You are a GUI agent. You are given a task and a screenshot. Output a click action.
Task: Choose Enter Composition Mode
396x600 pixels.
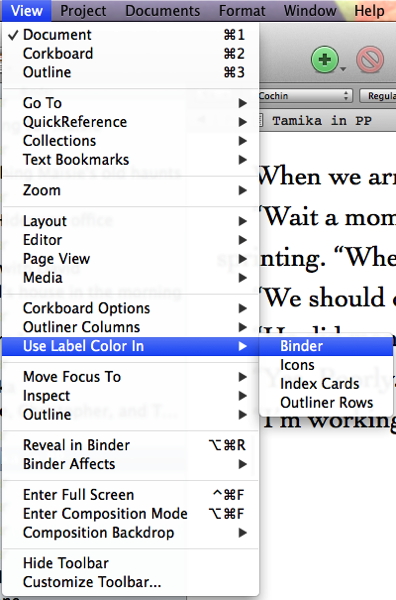pyautogui.click(x=130, y=514)
